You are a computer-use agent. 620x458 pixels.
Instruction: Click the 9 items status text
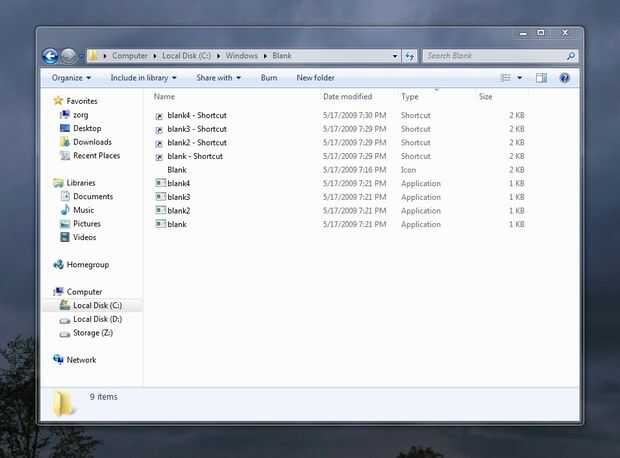103,397
